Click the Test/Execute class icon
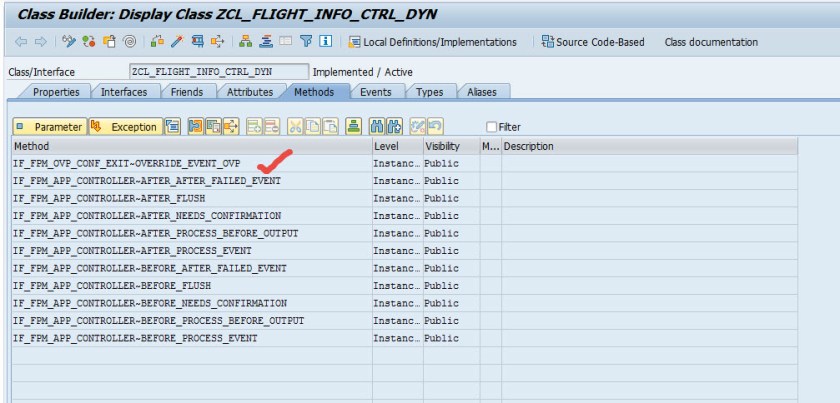The height and width of the screenshot is (403, 840). 197,42
